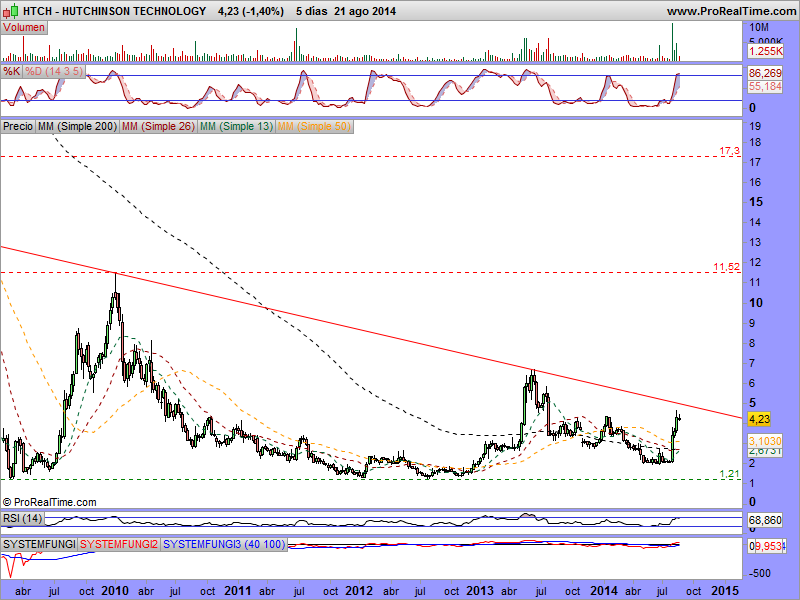Viewport: 800px width, 600px height.
Task: Click the 1.255K volume value tag
Action: pos(765,51)
